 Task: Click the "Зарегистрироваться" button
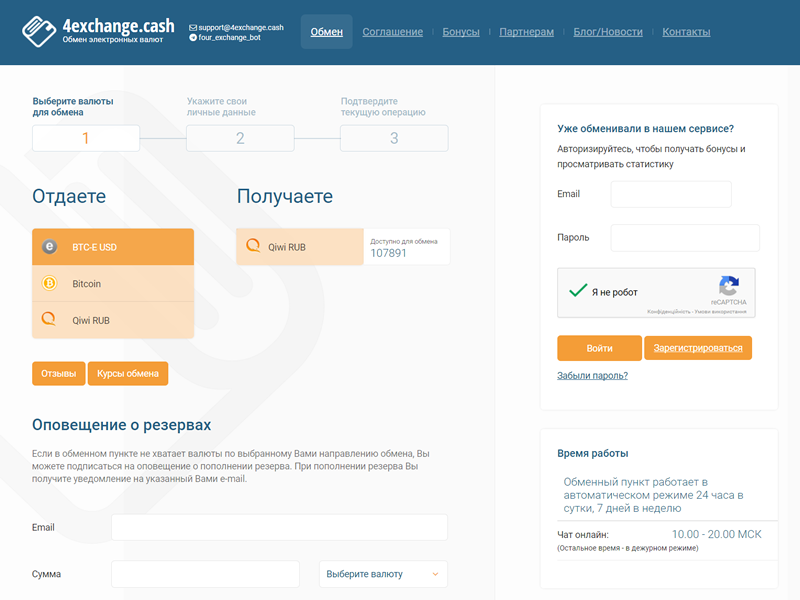click(698, 348)
